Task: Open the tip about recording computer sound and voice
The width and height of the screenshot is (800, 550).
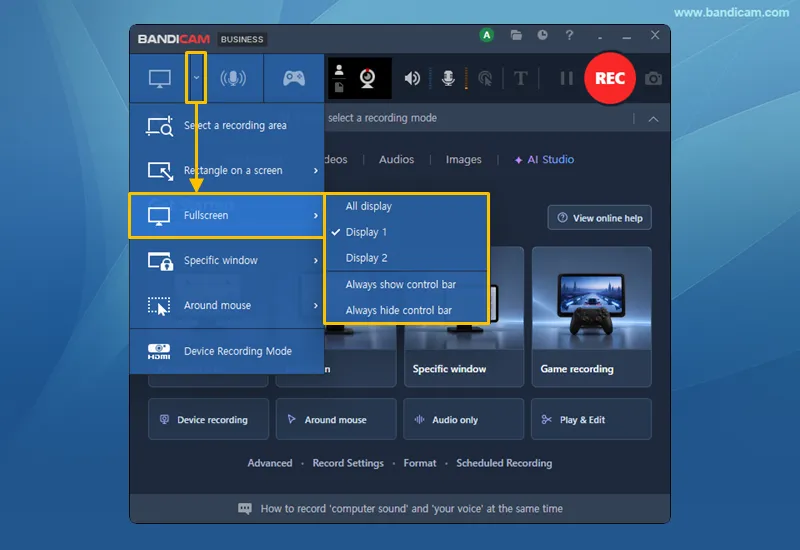Action: pos(411,509)
